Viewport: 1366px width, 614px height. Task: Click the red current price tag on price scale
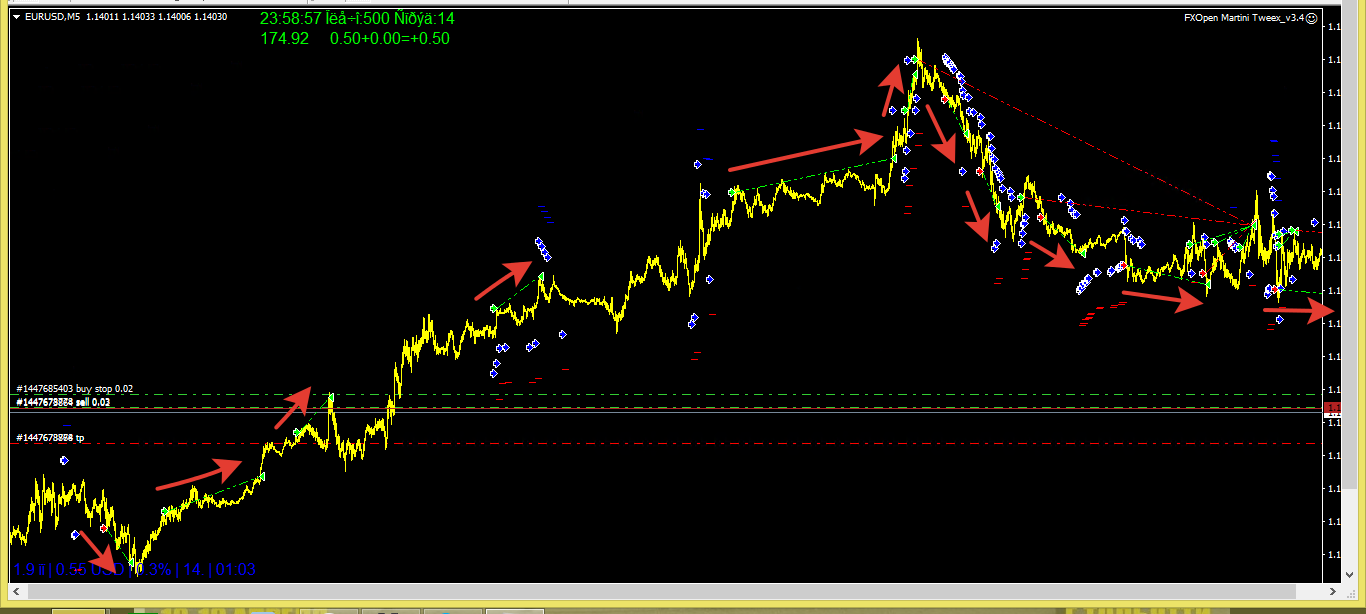tap(1332, 407)
